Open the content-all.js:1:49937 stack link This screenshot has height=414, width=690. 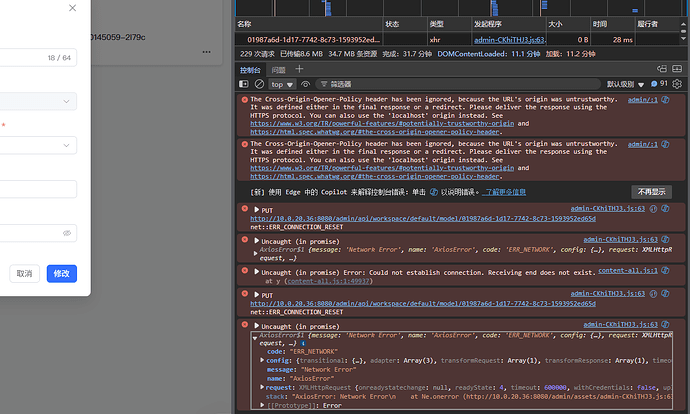coord(328,281)
